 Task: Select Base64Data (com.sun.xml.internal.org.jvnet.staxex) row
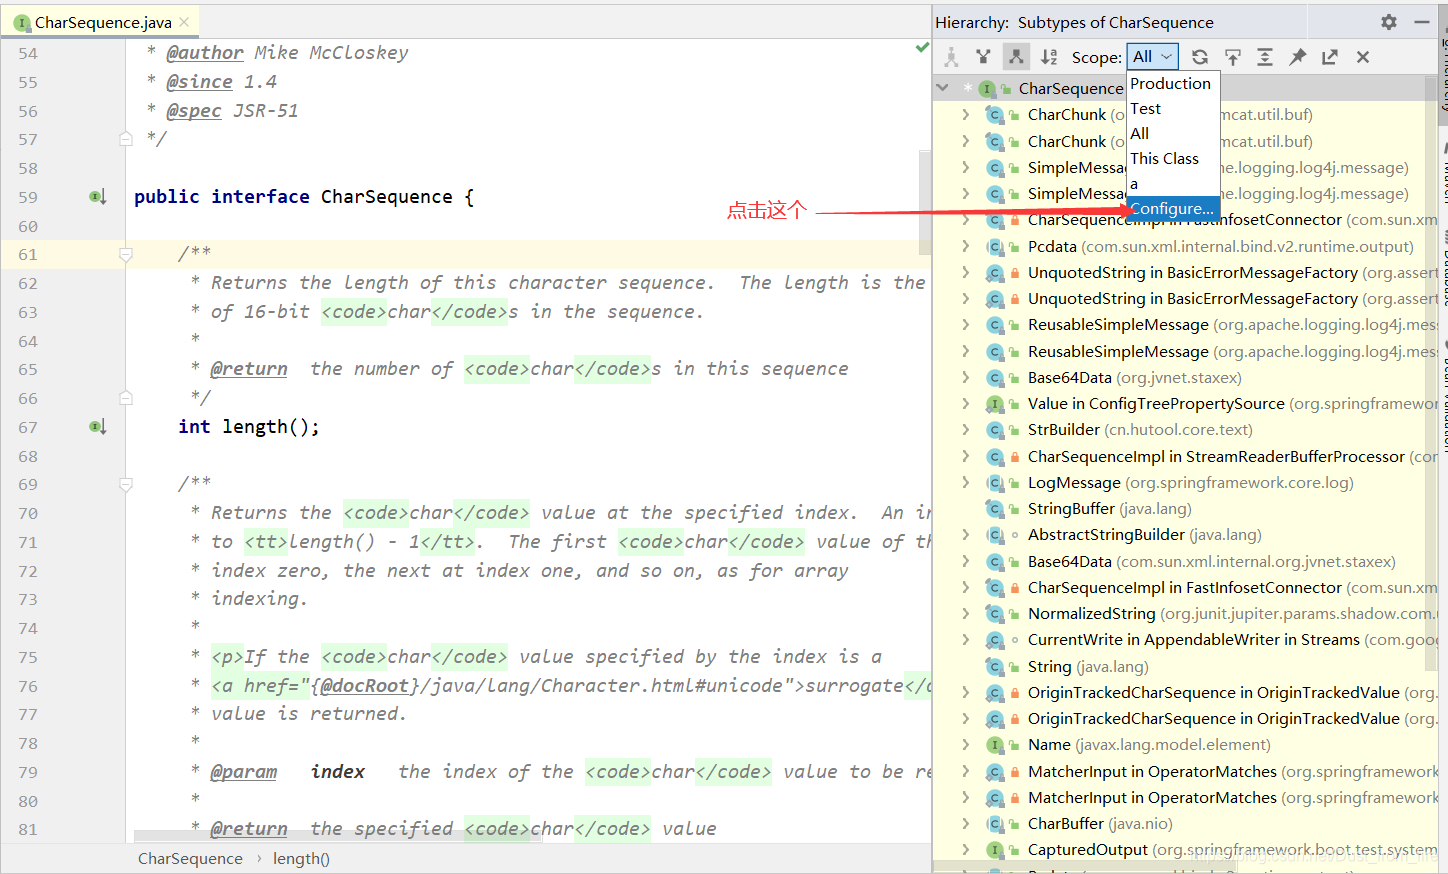(1185, 562)
